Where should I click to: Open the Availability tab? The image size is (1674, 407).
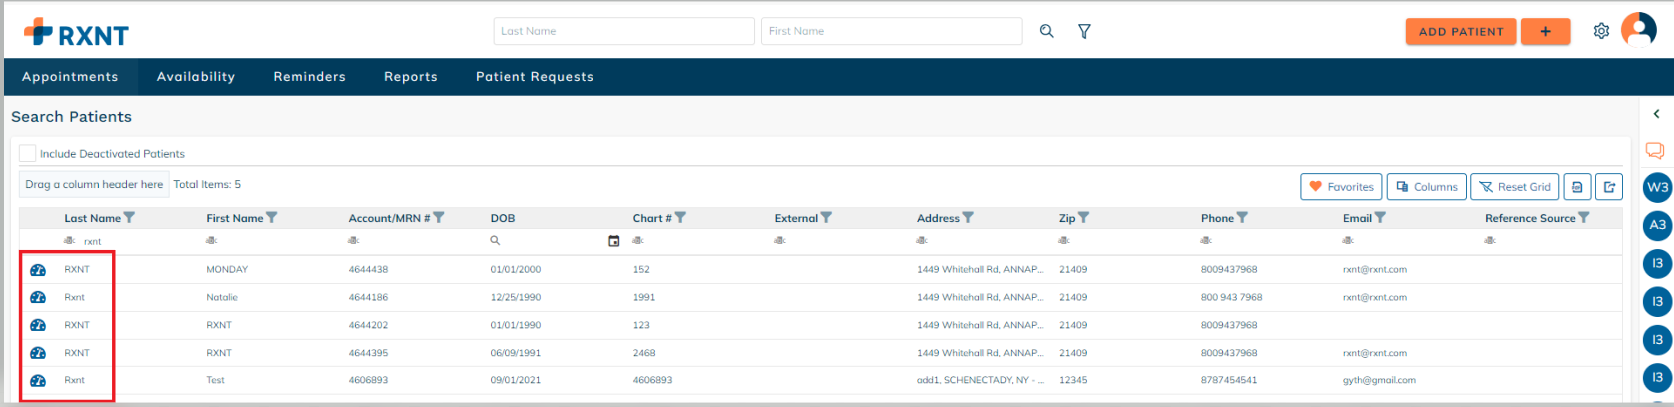pos(196,77)
